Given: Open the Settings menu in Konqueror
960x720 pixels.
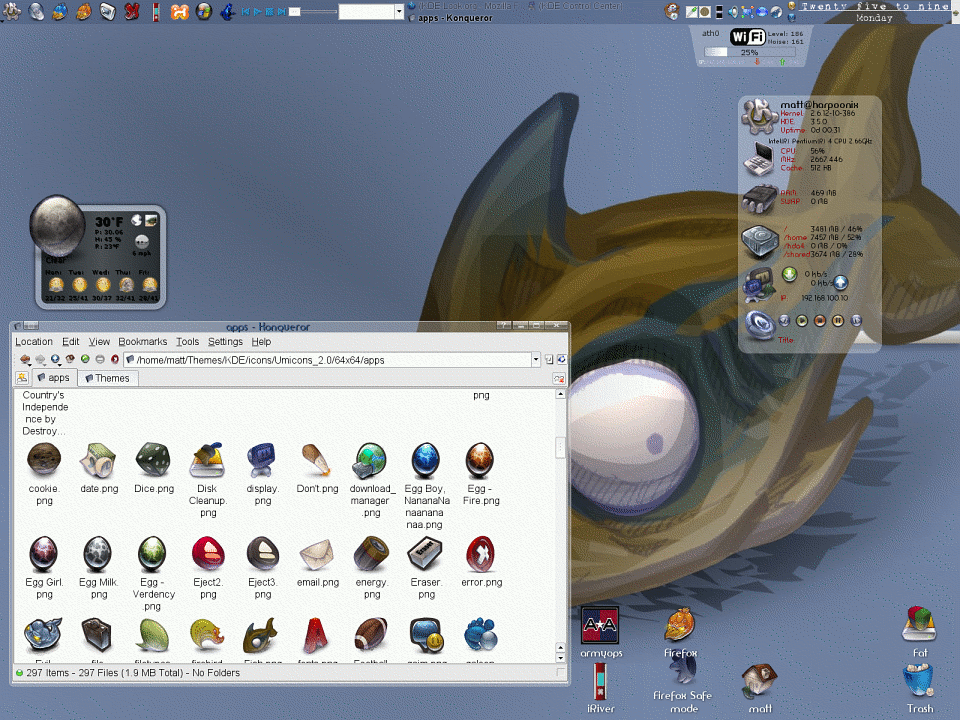Looking at the screenshot, I should [x=225, y=342].
